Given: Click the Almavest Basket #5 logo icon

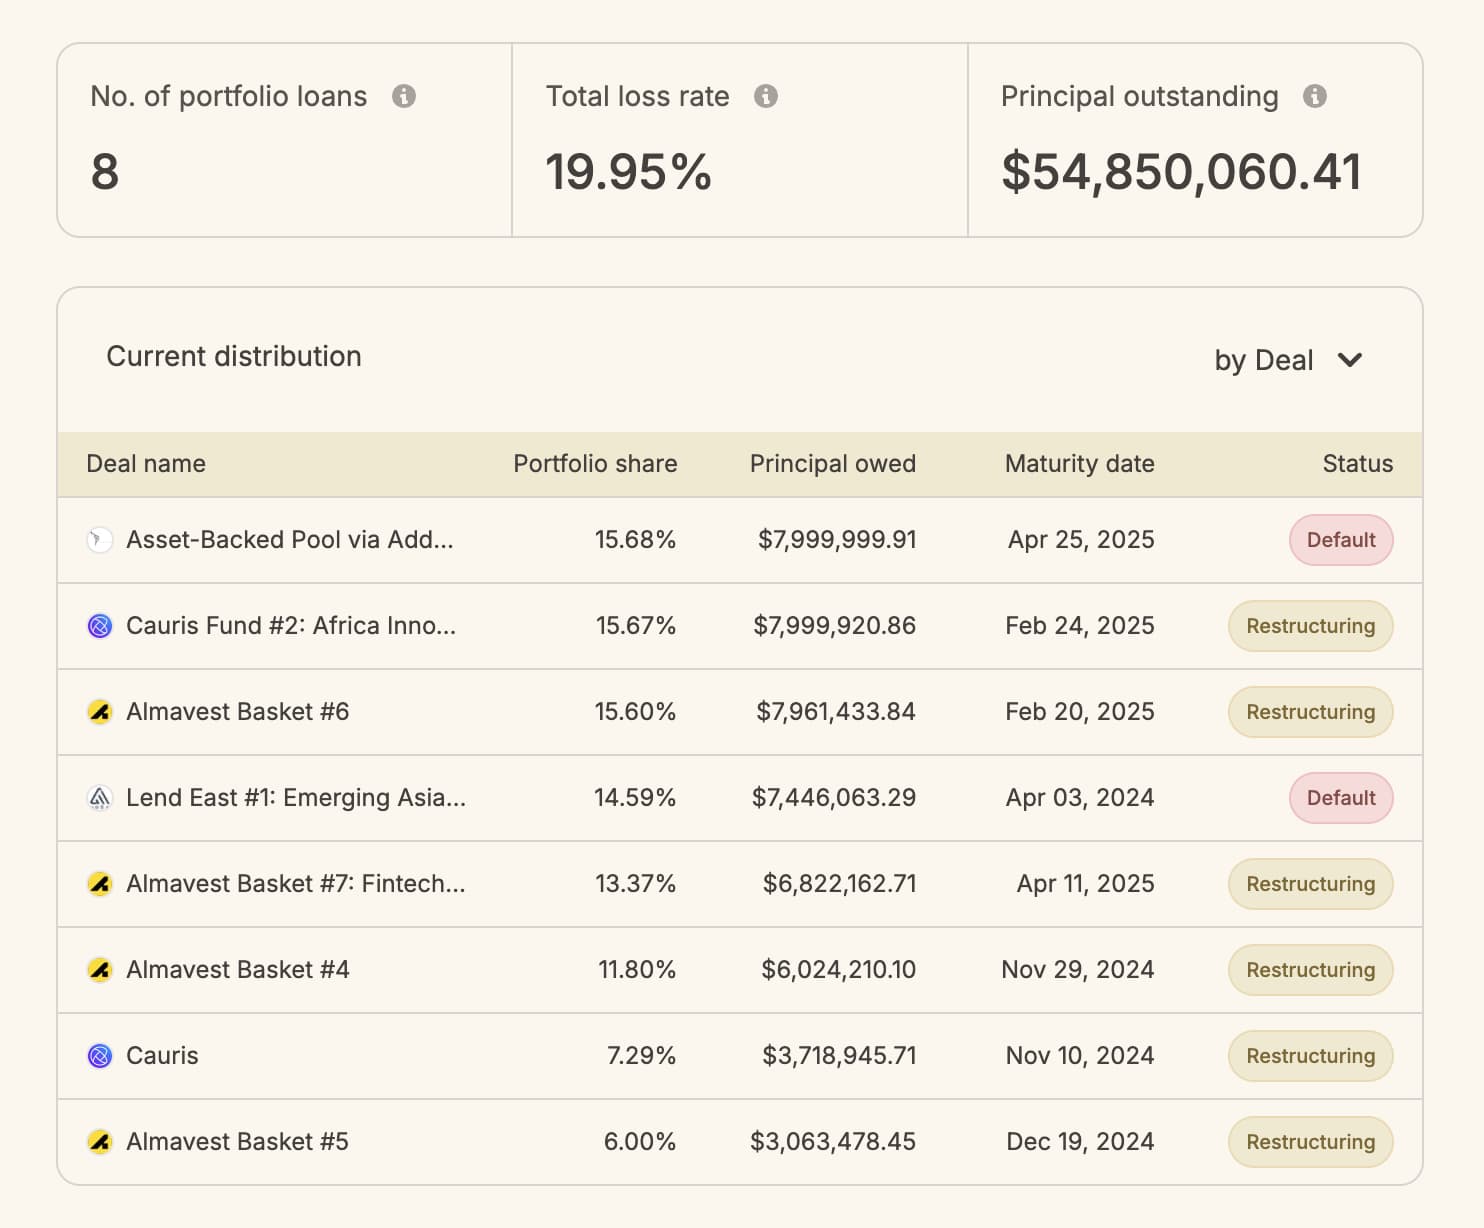Looking at the screenshot, I should point(100,1142).
